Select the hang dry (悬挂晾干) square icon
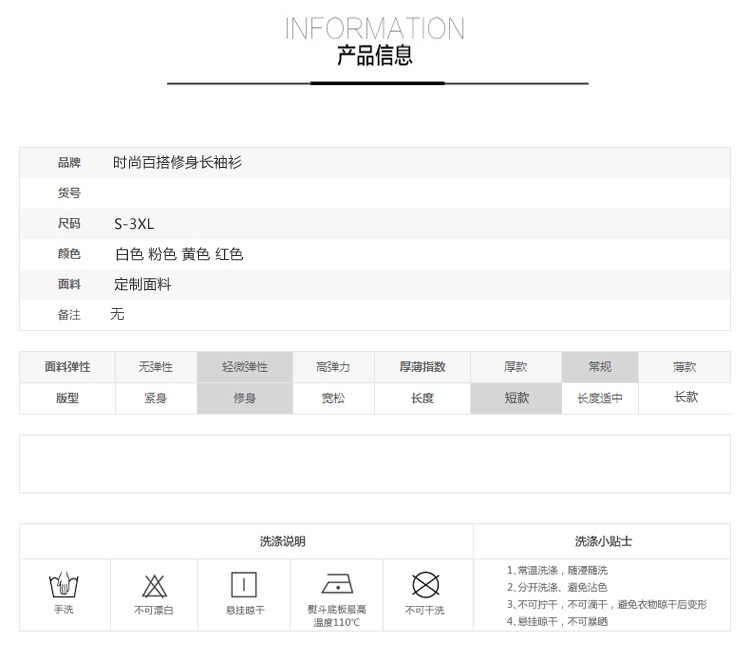 [245, 584]
